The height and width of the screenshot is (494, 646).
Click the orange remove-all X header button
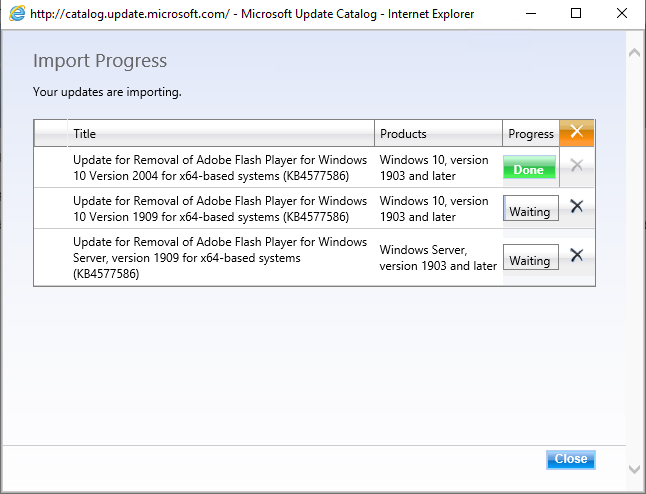(x=576, y=133)
